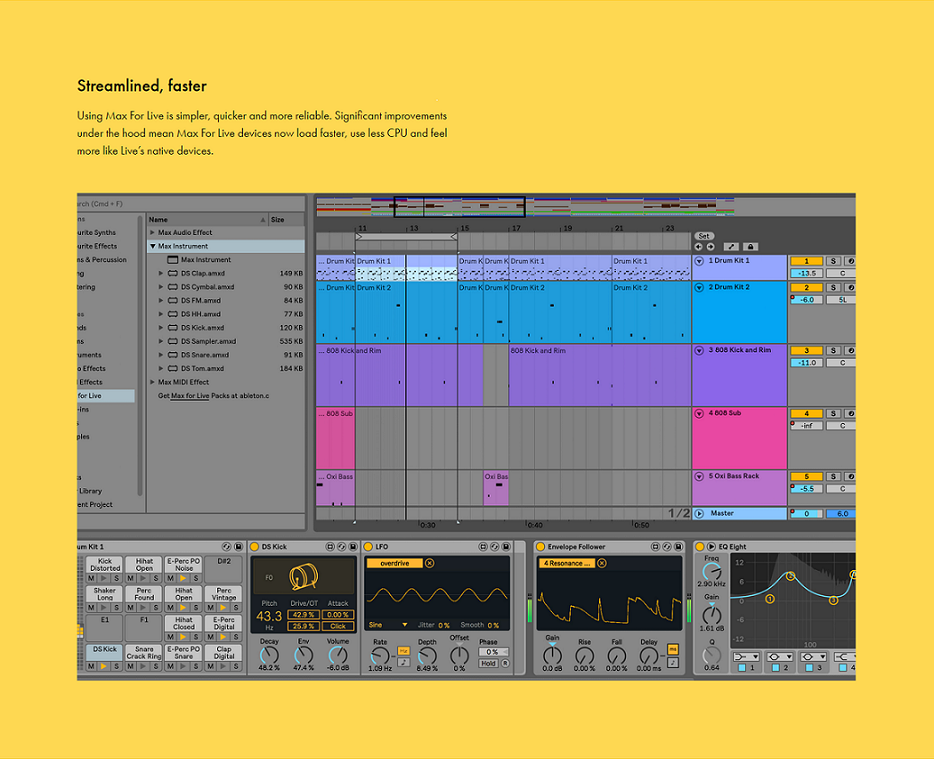Click the Set locator button
Screen dimensions: 934x759
tap(704, 236)
